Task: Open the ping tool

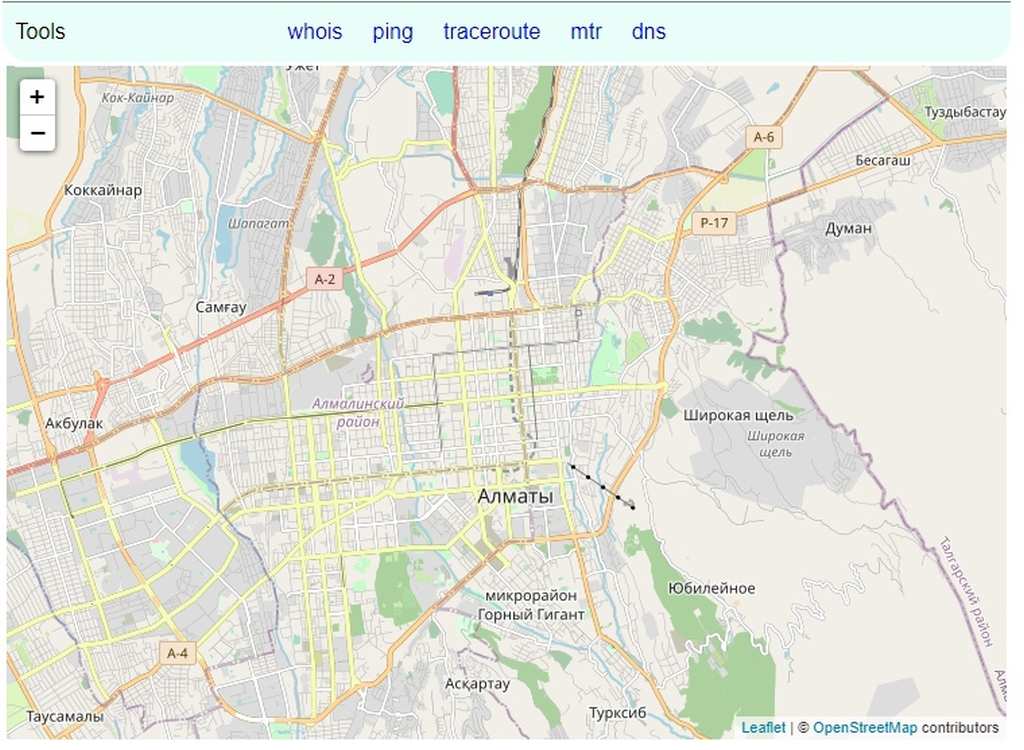Action: (392, 32)
